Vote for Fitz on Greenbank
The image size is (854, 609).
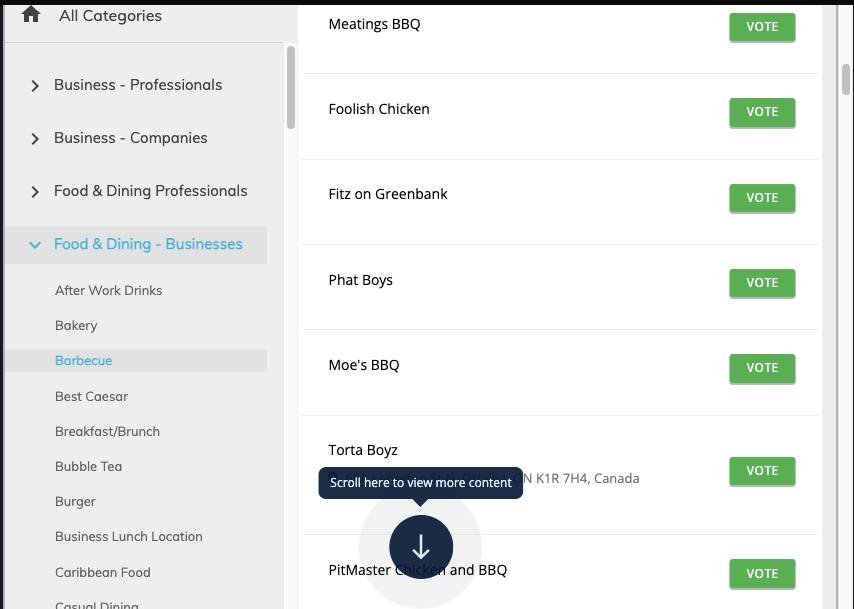coord(762,198)
